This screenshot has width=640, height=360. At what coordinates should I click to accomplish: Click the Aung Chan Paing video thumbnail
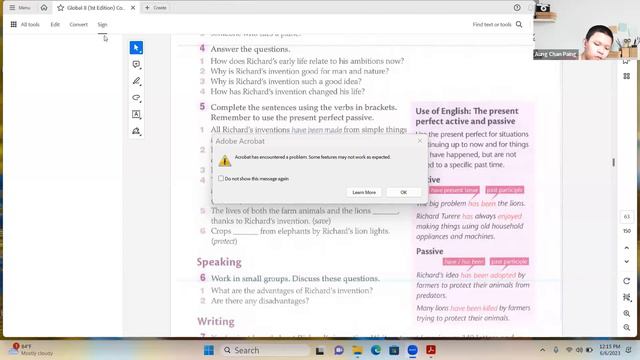click(587, 31)
